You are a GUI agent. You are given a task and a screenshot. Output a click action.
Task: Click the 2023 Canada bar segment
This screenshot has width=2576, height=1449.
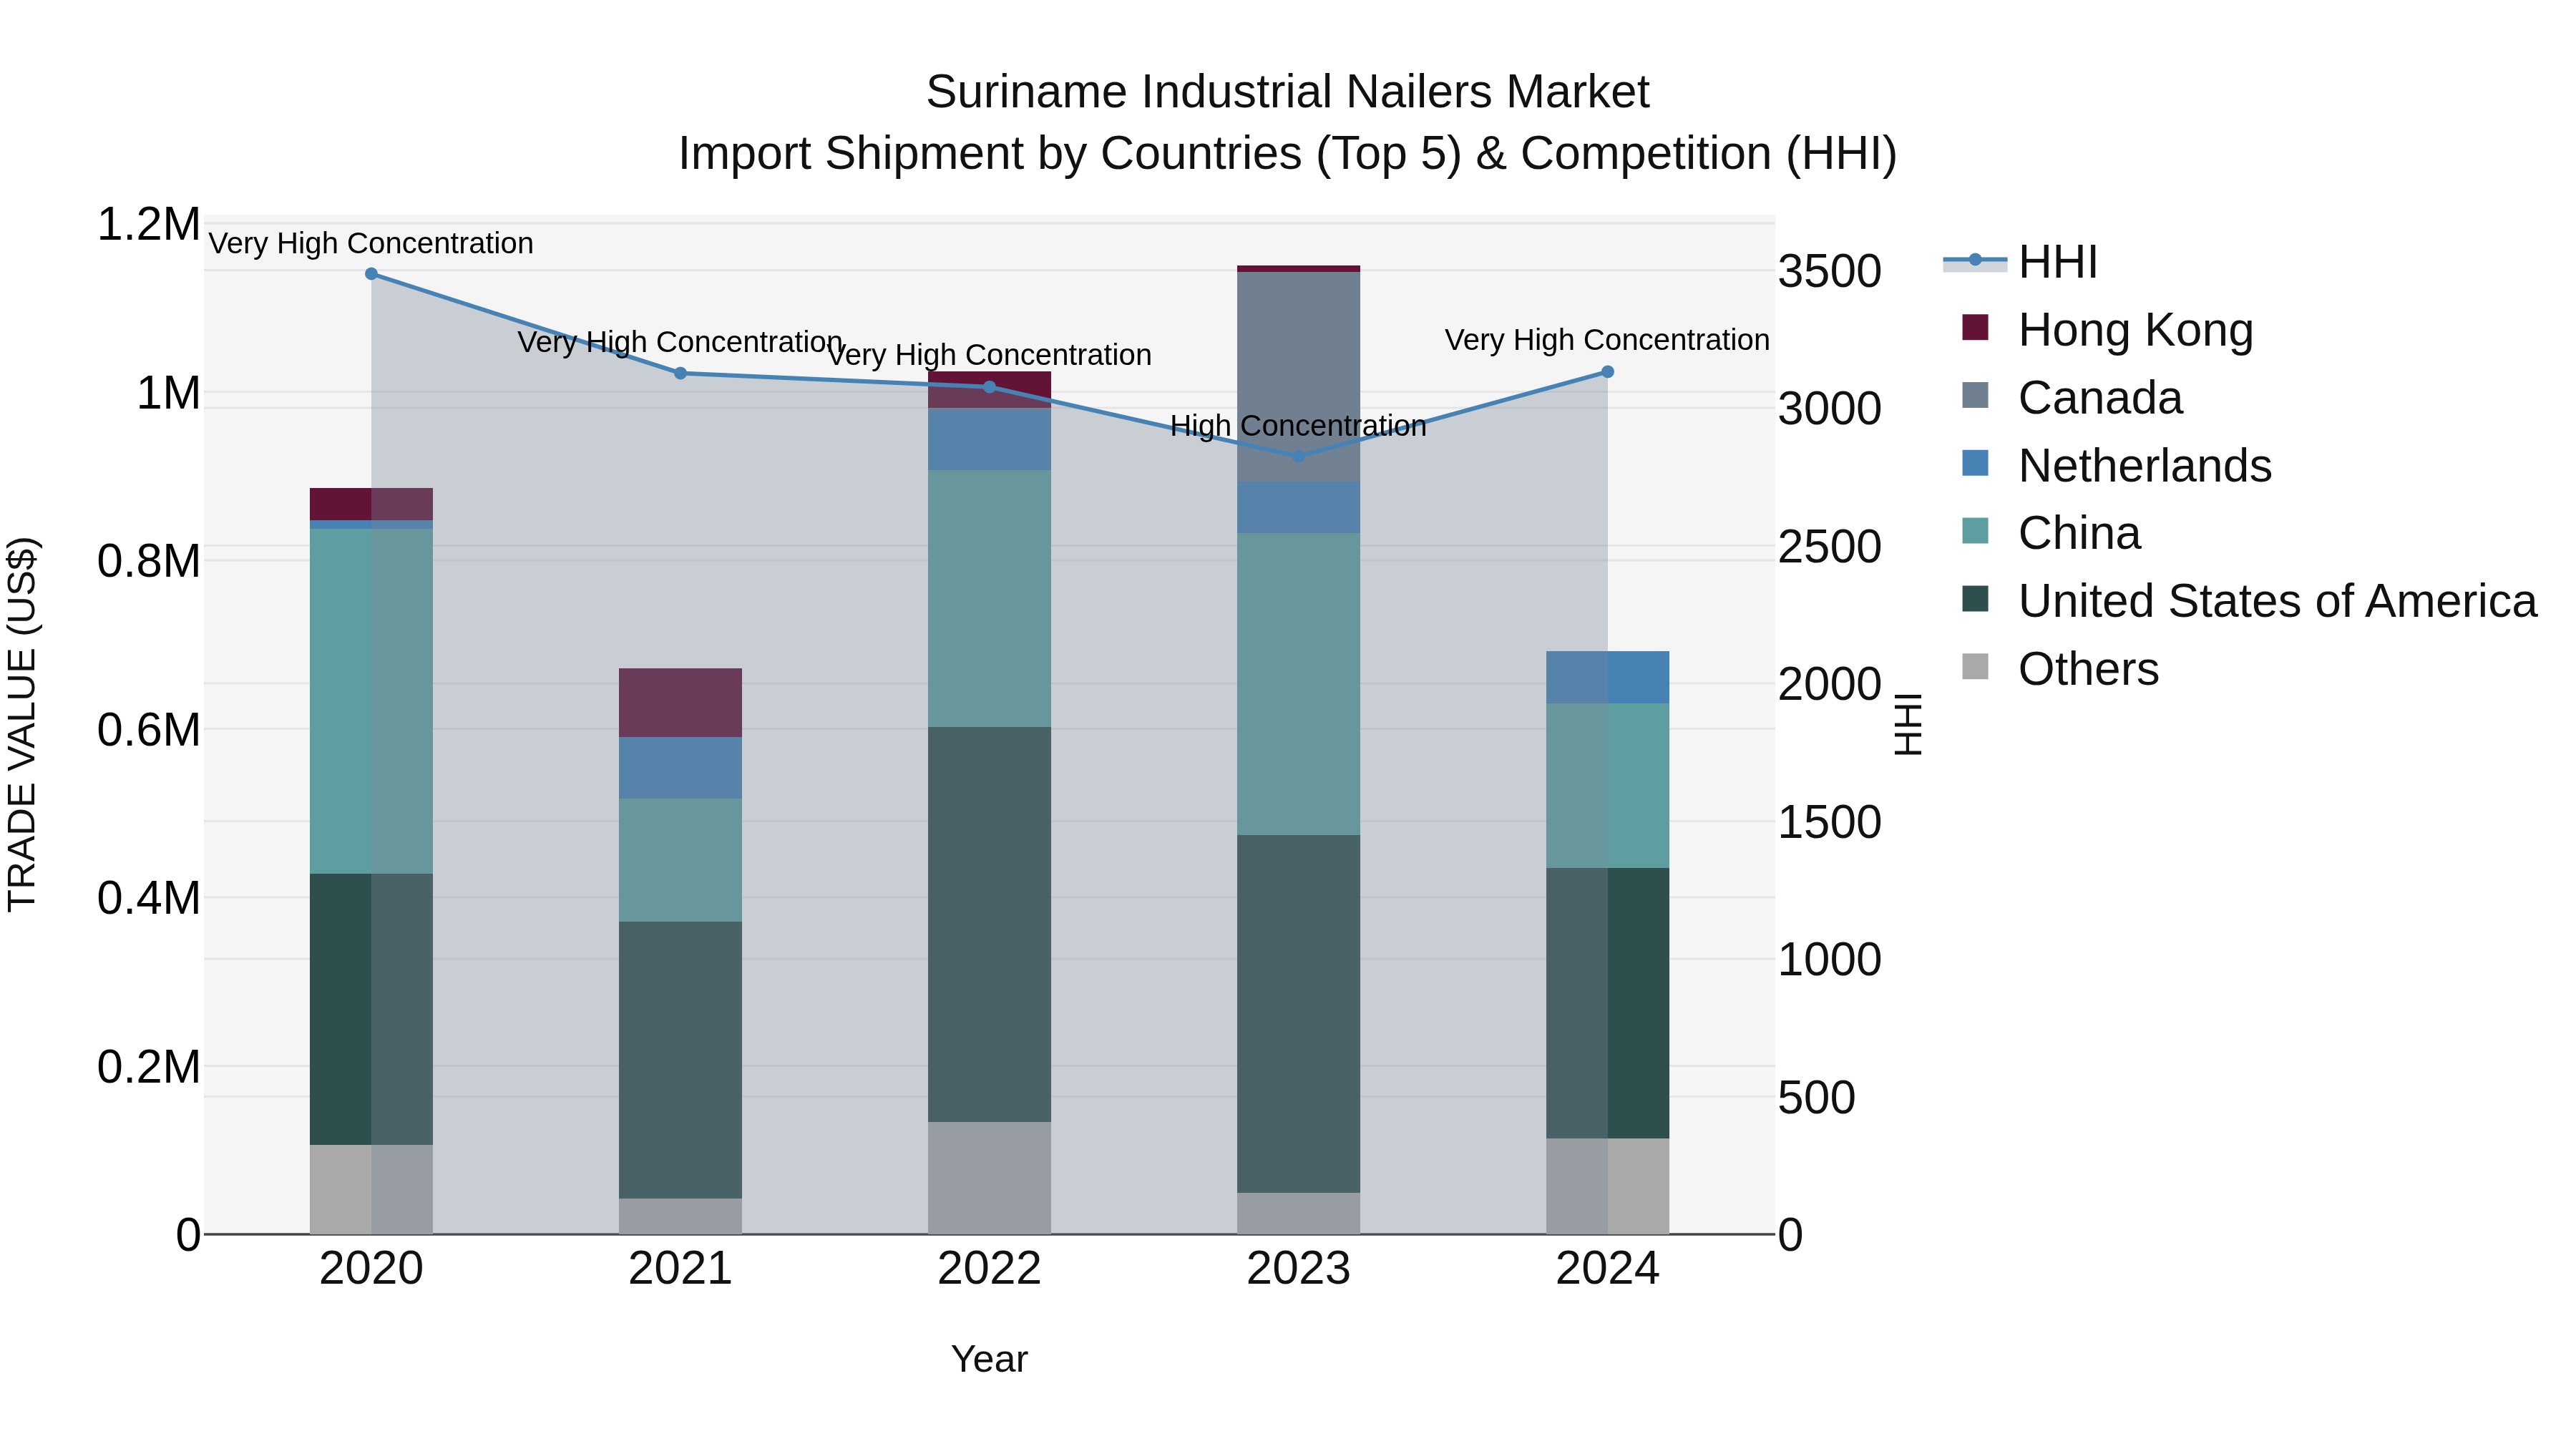click(1298, 377)
